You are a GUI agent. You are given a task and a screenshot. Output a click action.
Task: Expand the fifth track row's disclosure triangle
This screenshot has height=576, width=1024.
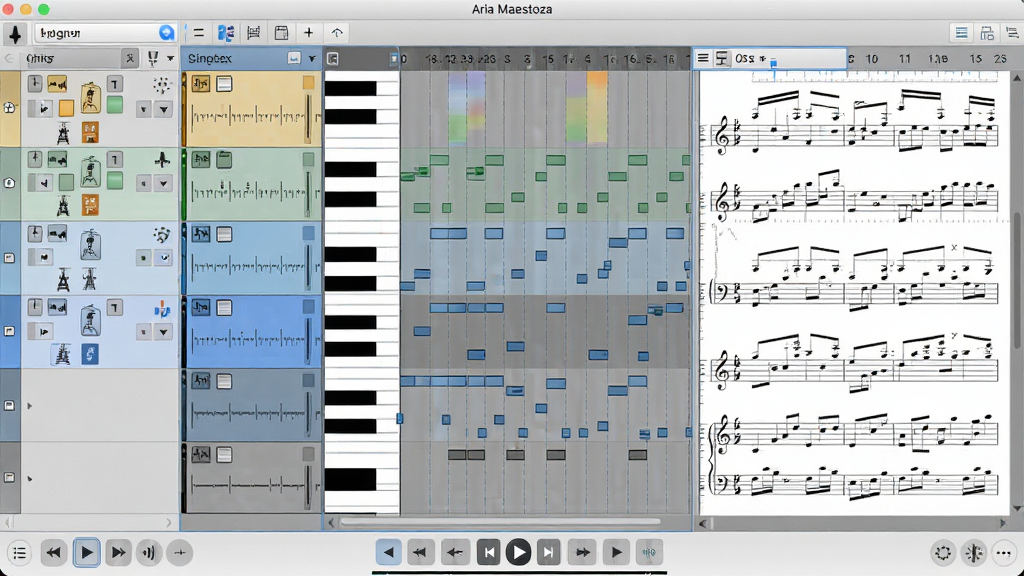pyautogui.click(x=29, y=406)
